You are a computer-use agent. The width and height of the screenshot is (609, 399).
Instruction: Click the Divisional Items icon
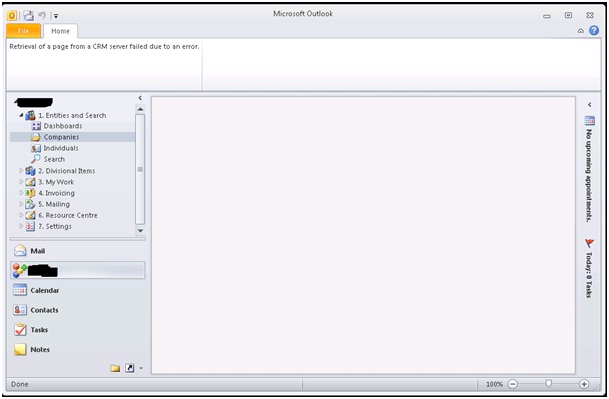coord(30,171)
